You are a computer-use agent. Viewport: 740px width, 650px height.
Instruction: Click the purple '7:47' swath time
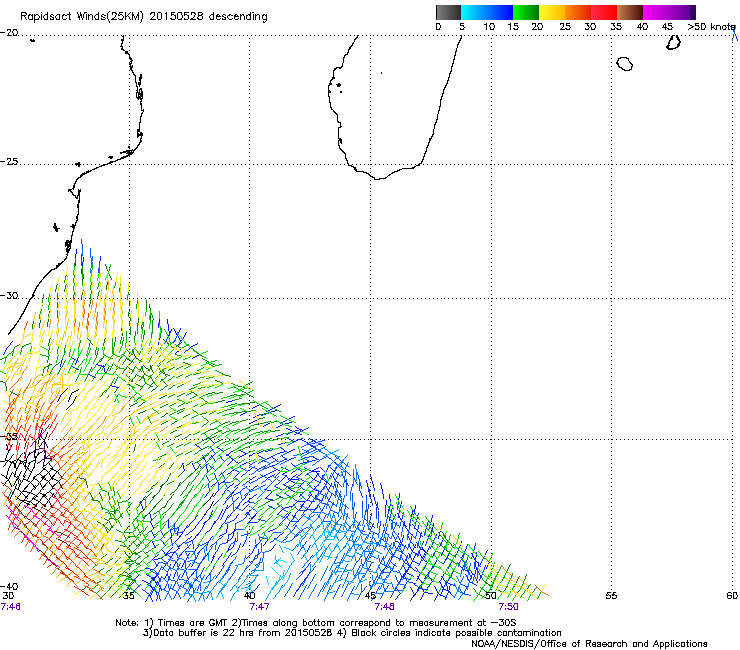coord(259,607)
